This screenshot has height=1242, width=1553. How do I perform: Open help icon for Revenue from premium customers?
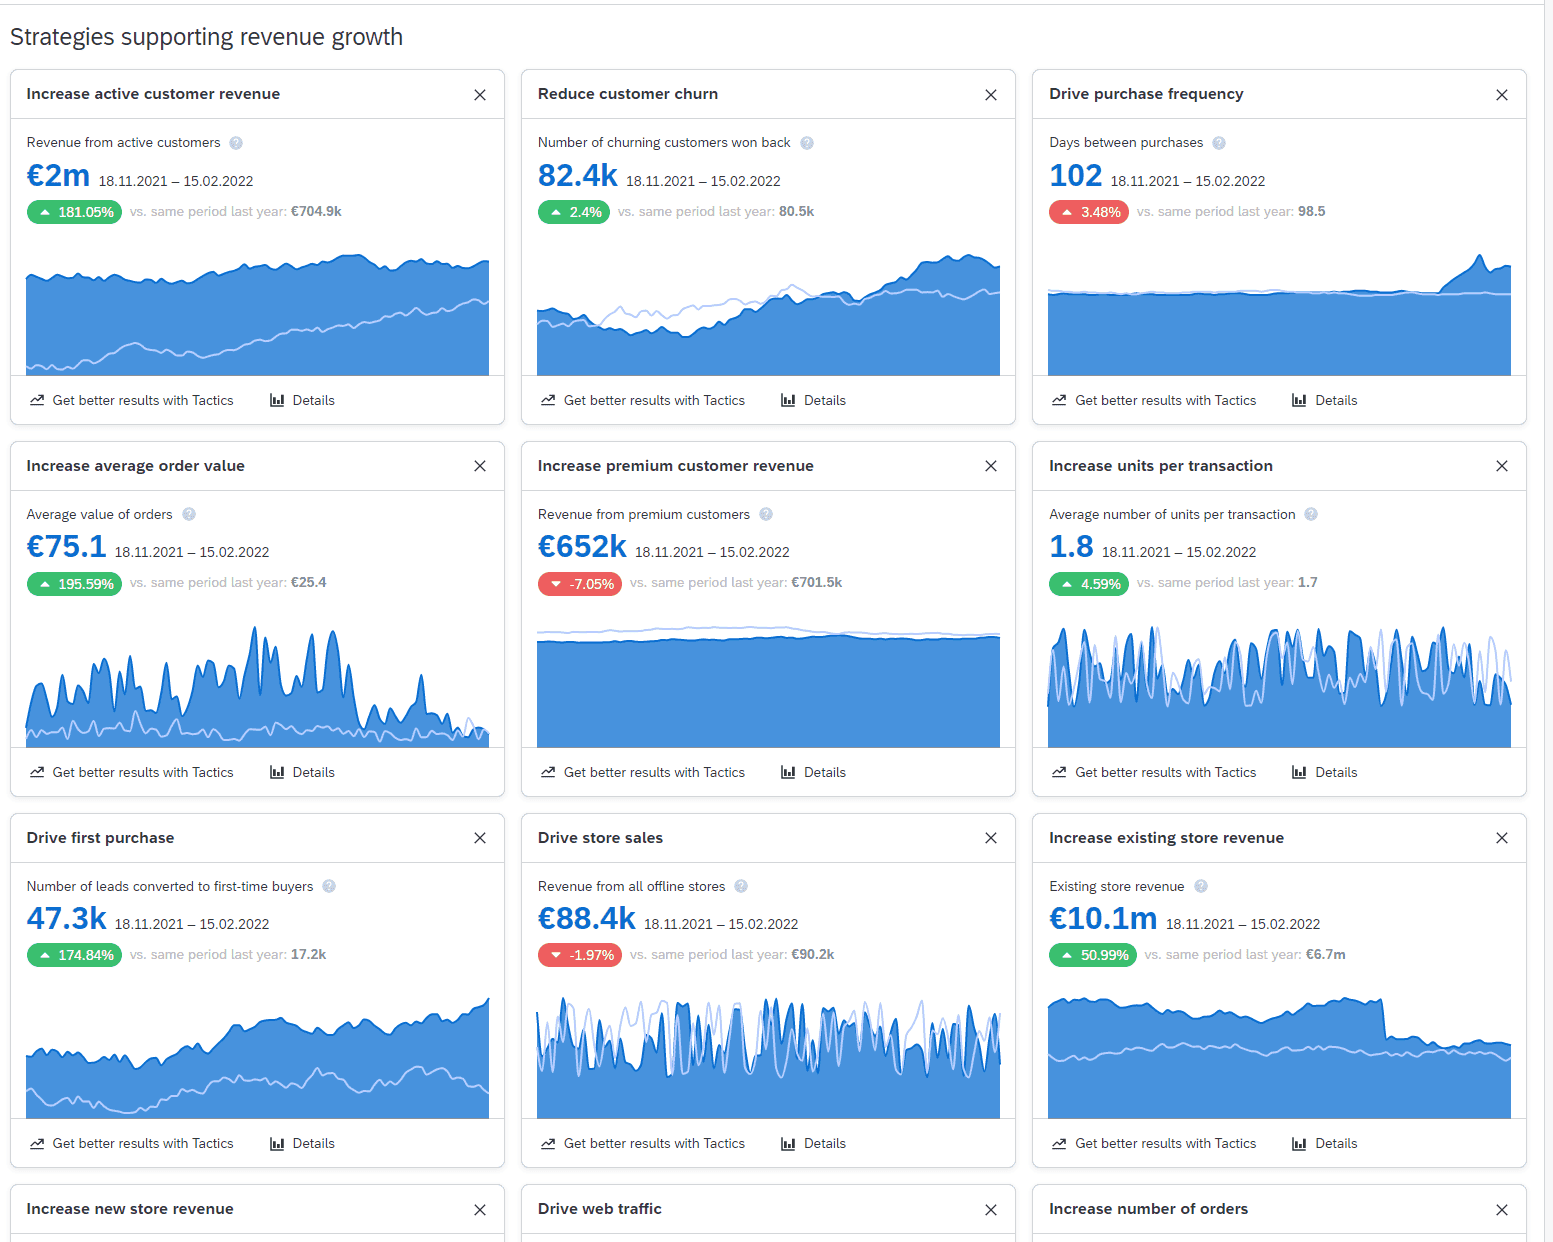[766, 514]
